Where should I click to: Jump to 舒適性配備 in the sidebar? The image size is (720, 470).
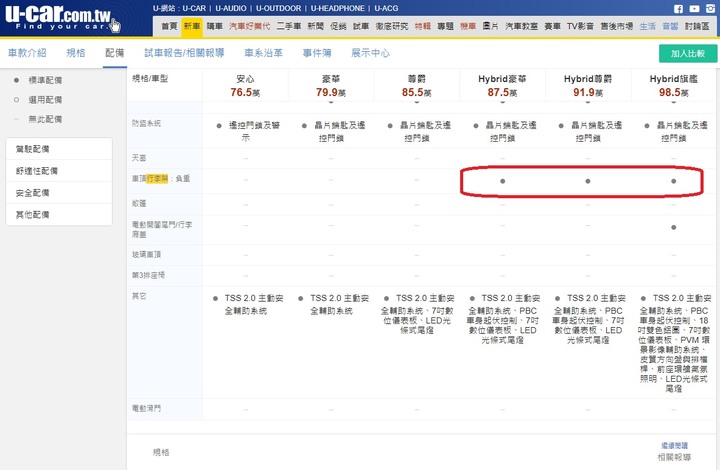[x=59, y=171]
